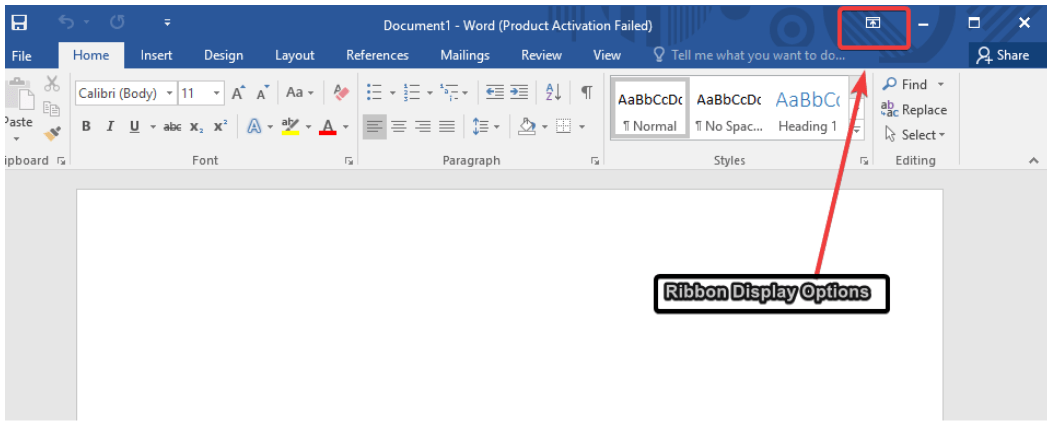Open the Underline style dropdown arrow
Viewport: 1050px width, 424px height.
[x=152, y=127]
